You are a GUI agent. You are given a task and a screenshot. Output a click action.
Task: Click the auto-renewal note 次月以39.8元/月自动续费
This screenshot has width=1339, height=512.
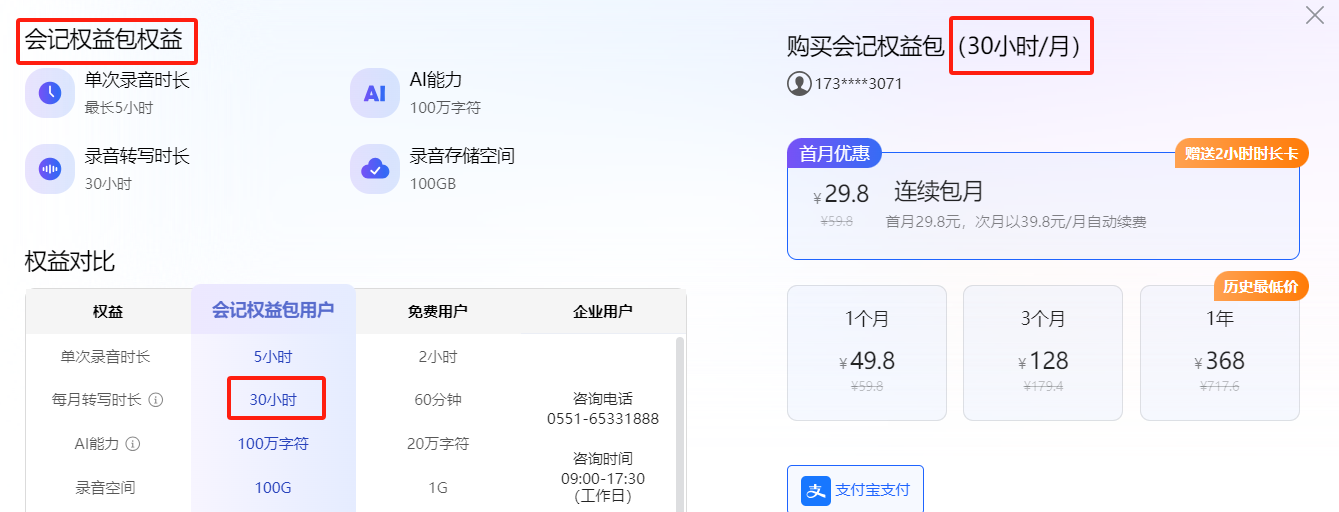pyautogui.click(x=1062, y=222)
